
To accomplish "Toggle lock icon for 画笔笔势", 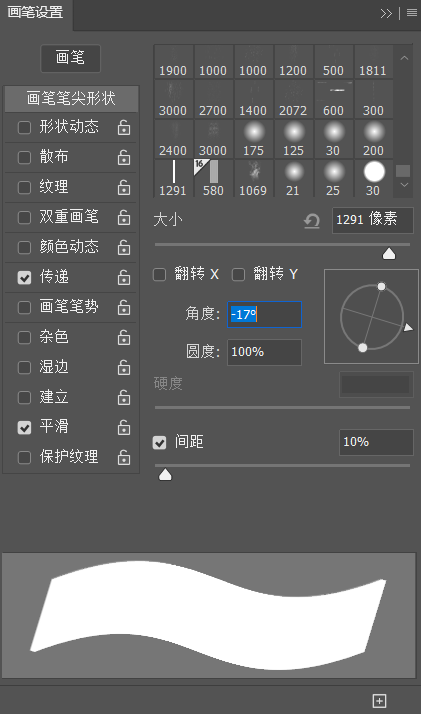I will 124,308.
